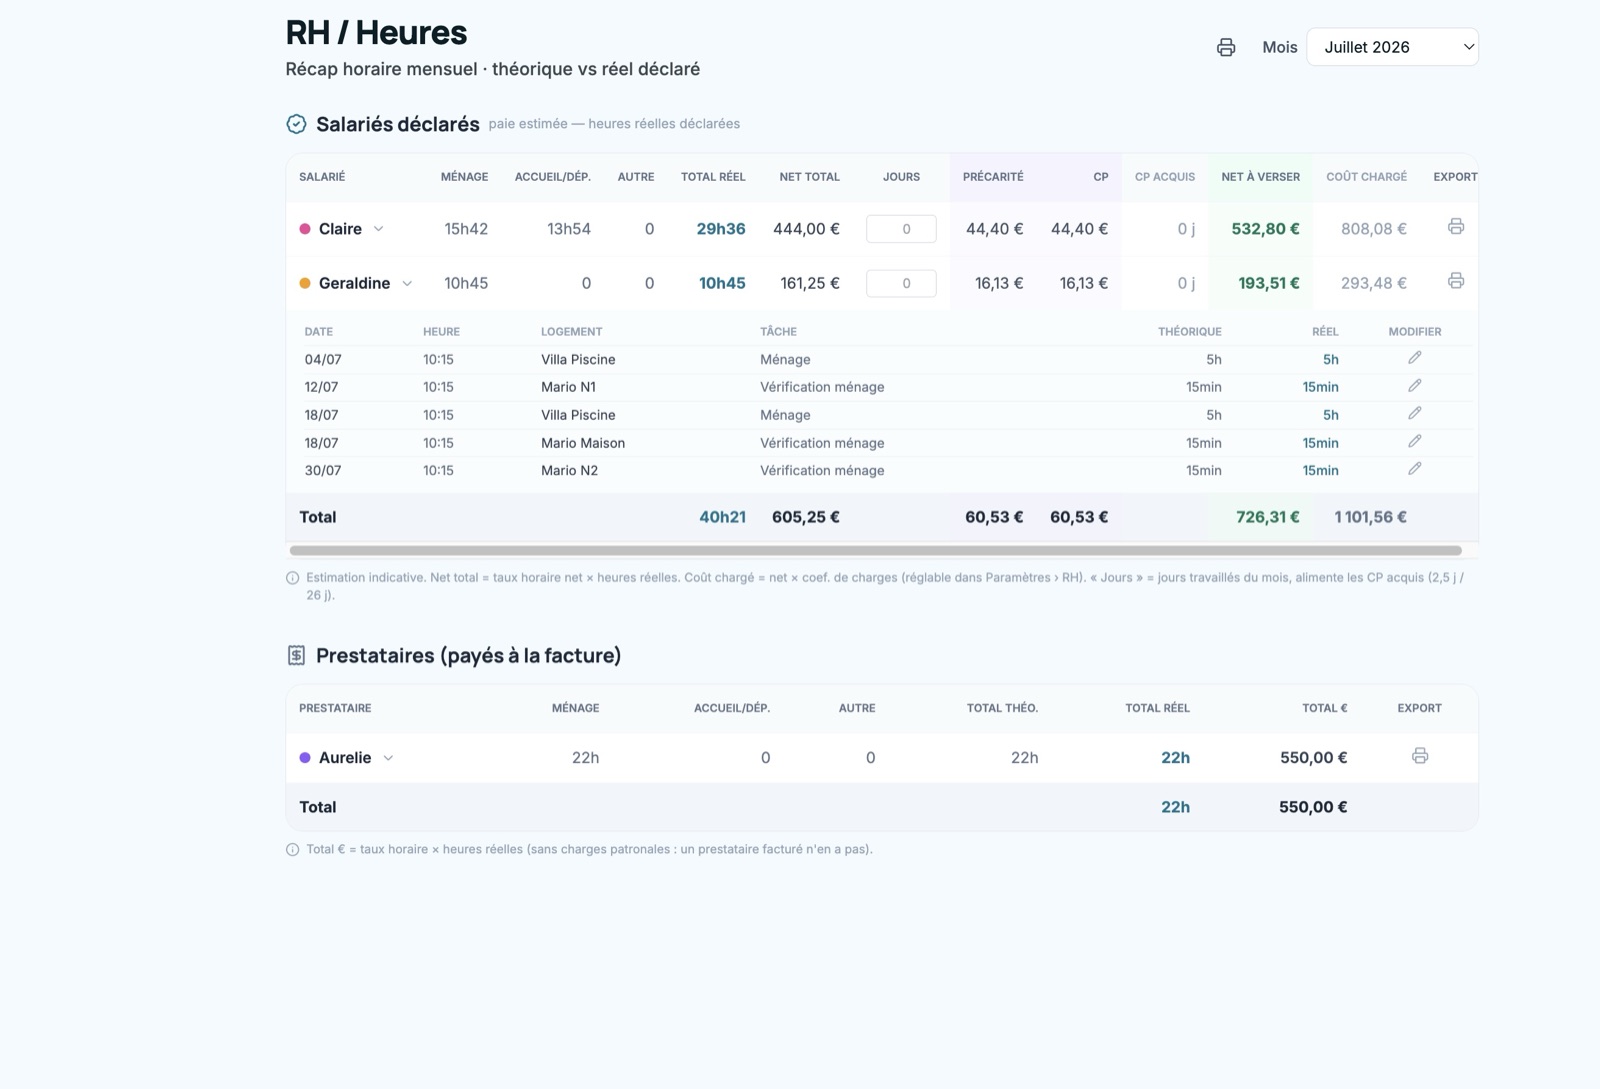Click the info icon beside Estimation indicative

point(293,578)
